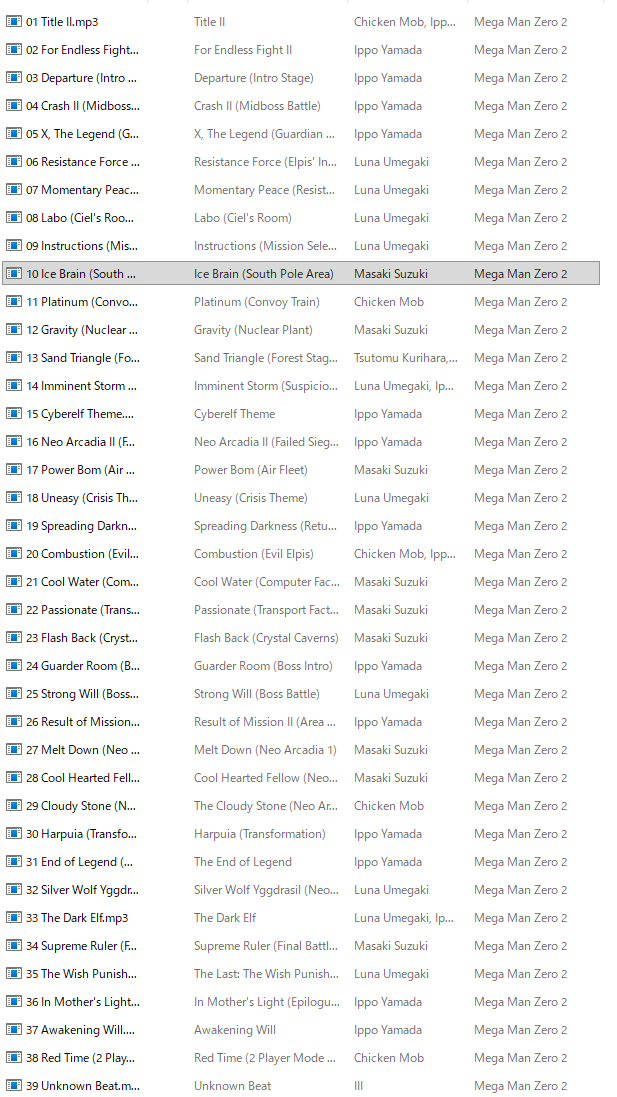Click title cell 'Combustion (Evil Elpis)'
617x1097 pixels.
(x=253, y=553)
